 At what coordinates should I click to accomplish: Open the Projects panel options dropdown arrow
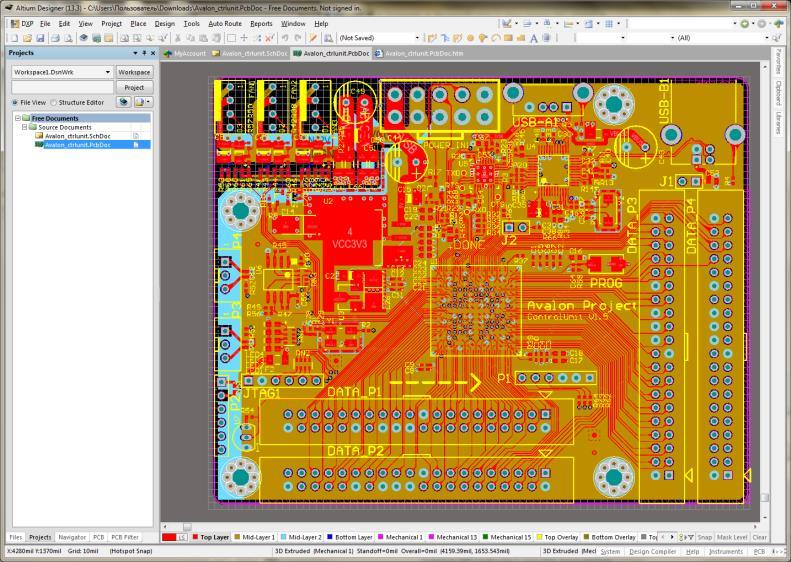pos(135,53)
